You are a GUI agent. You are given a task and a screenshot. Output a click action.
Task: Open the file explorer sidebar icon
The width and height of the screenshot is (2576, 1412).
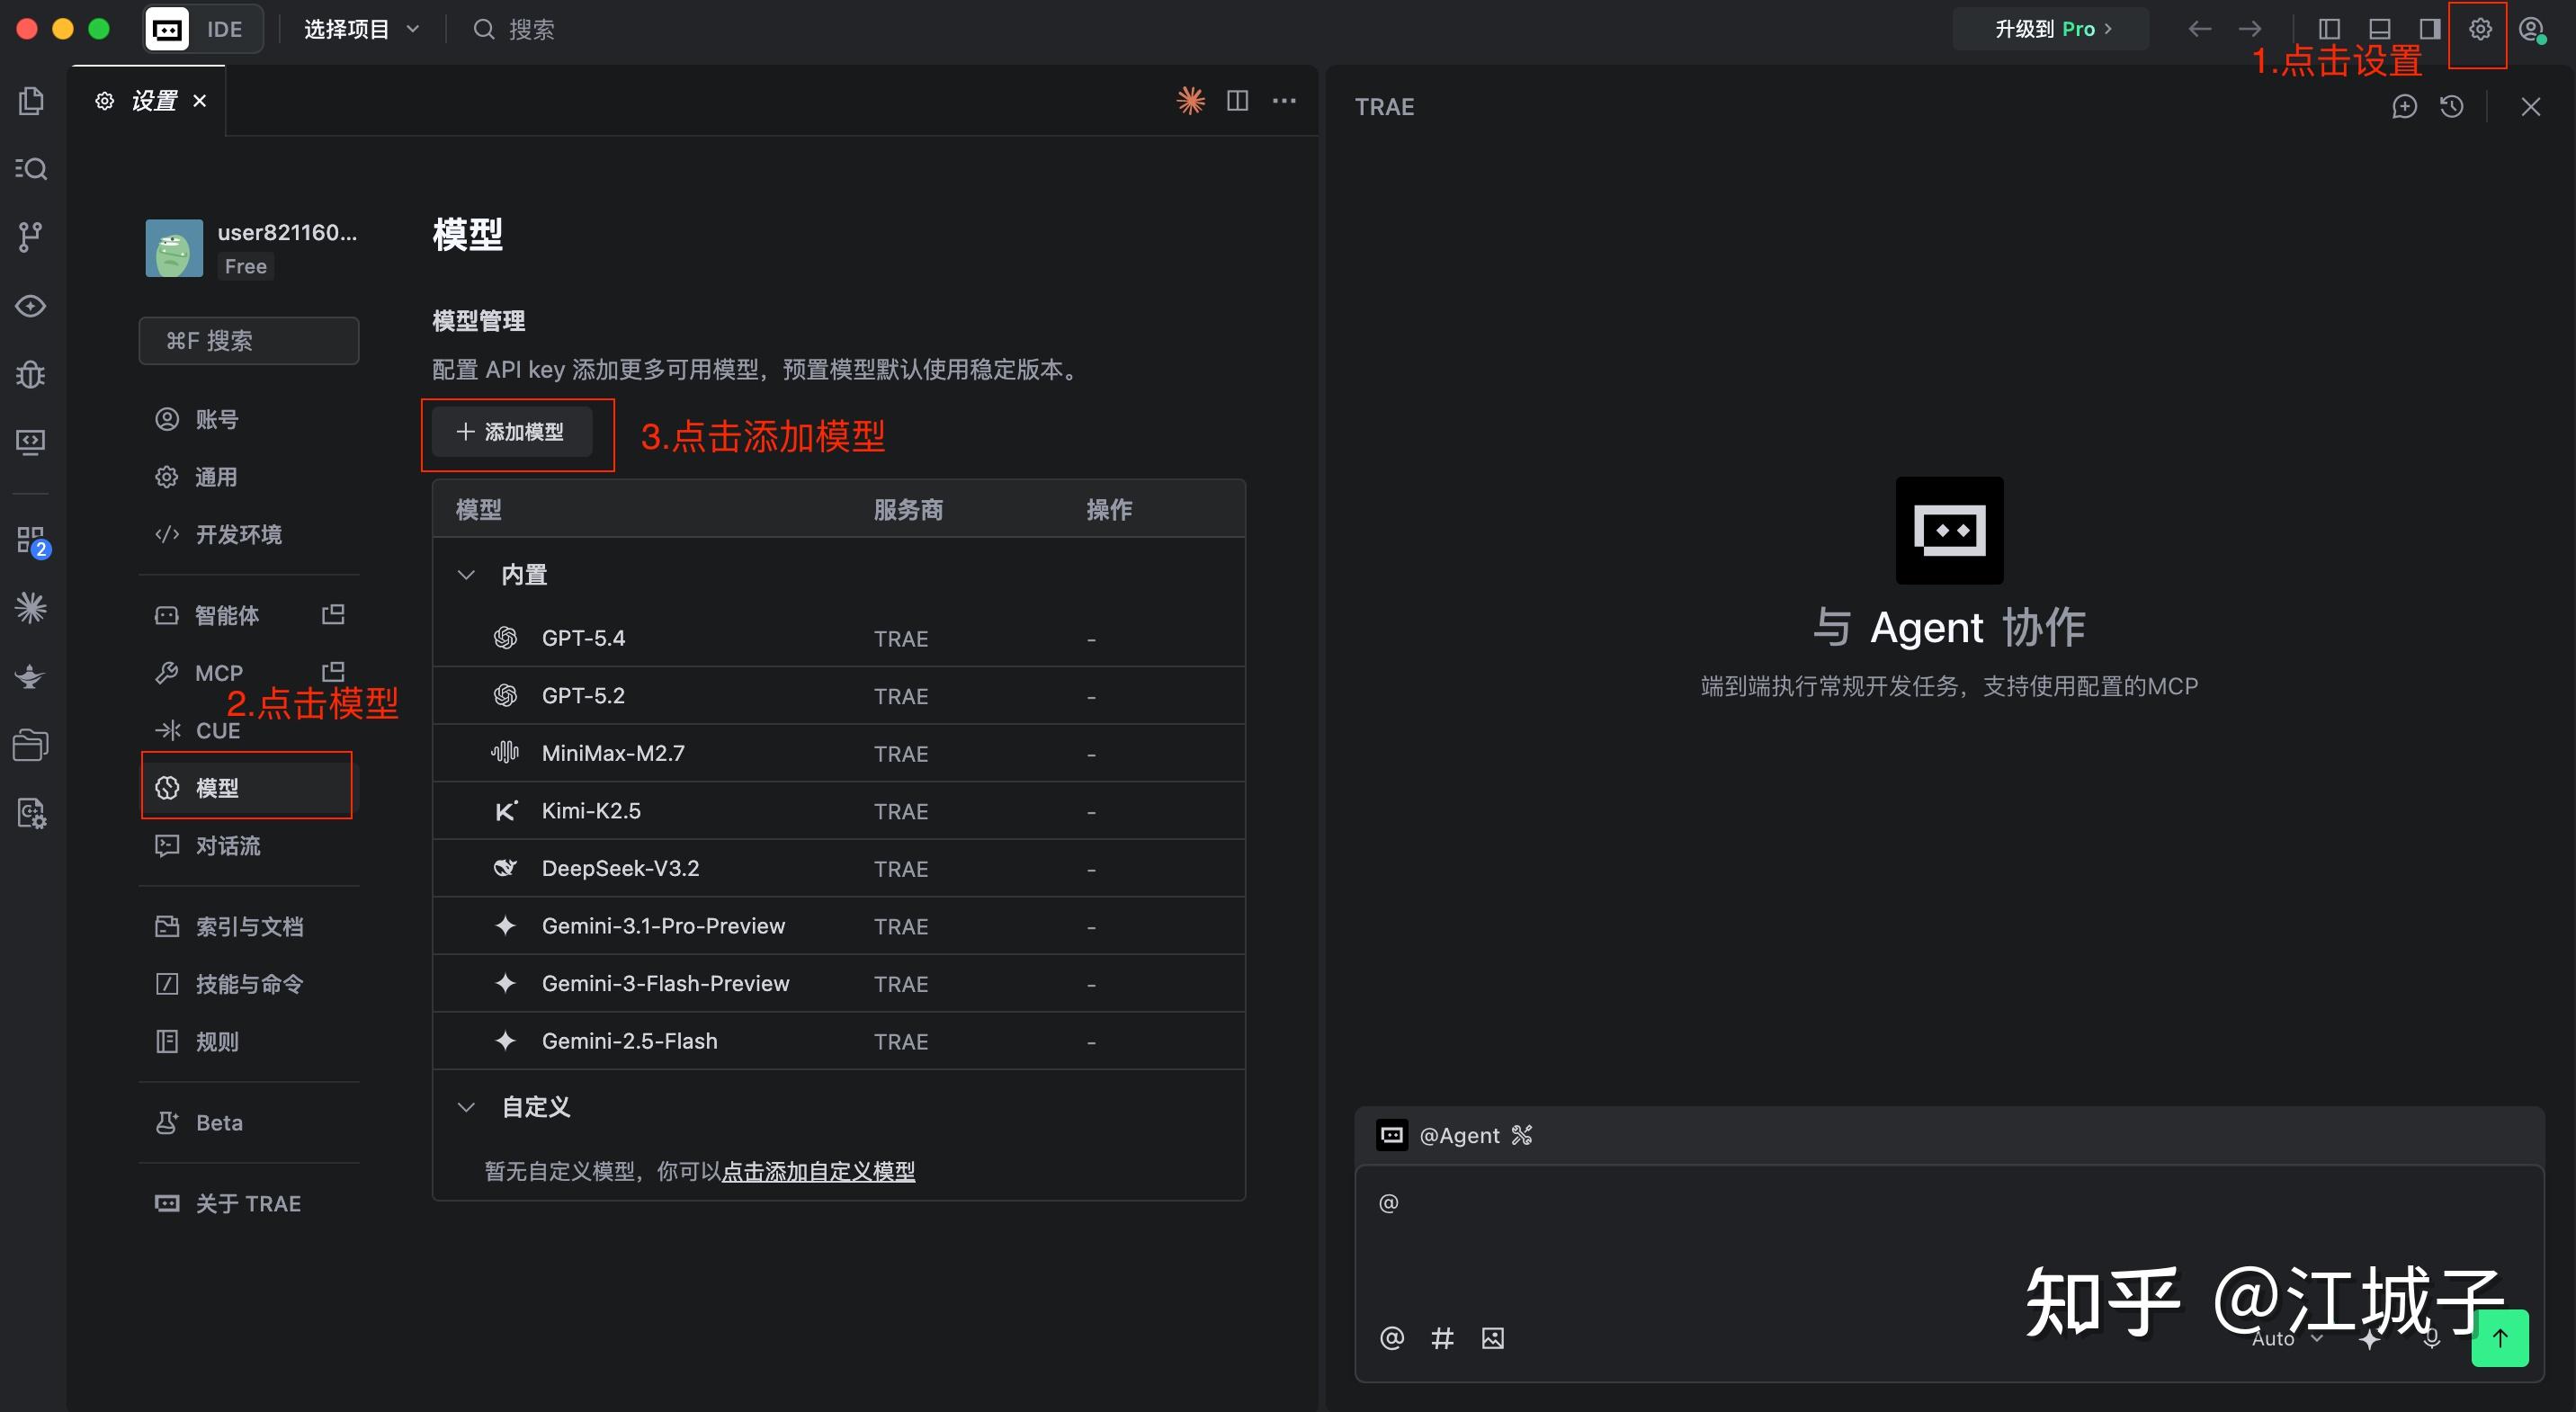coord(31,101)
